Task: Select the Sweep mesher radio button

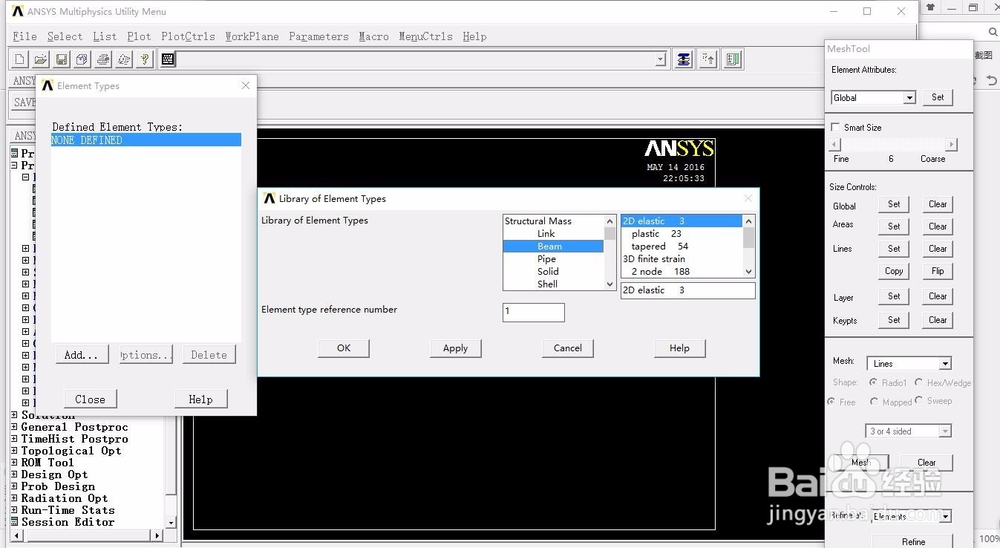Action: (x=918, y=400)
